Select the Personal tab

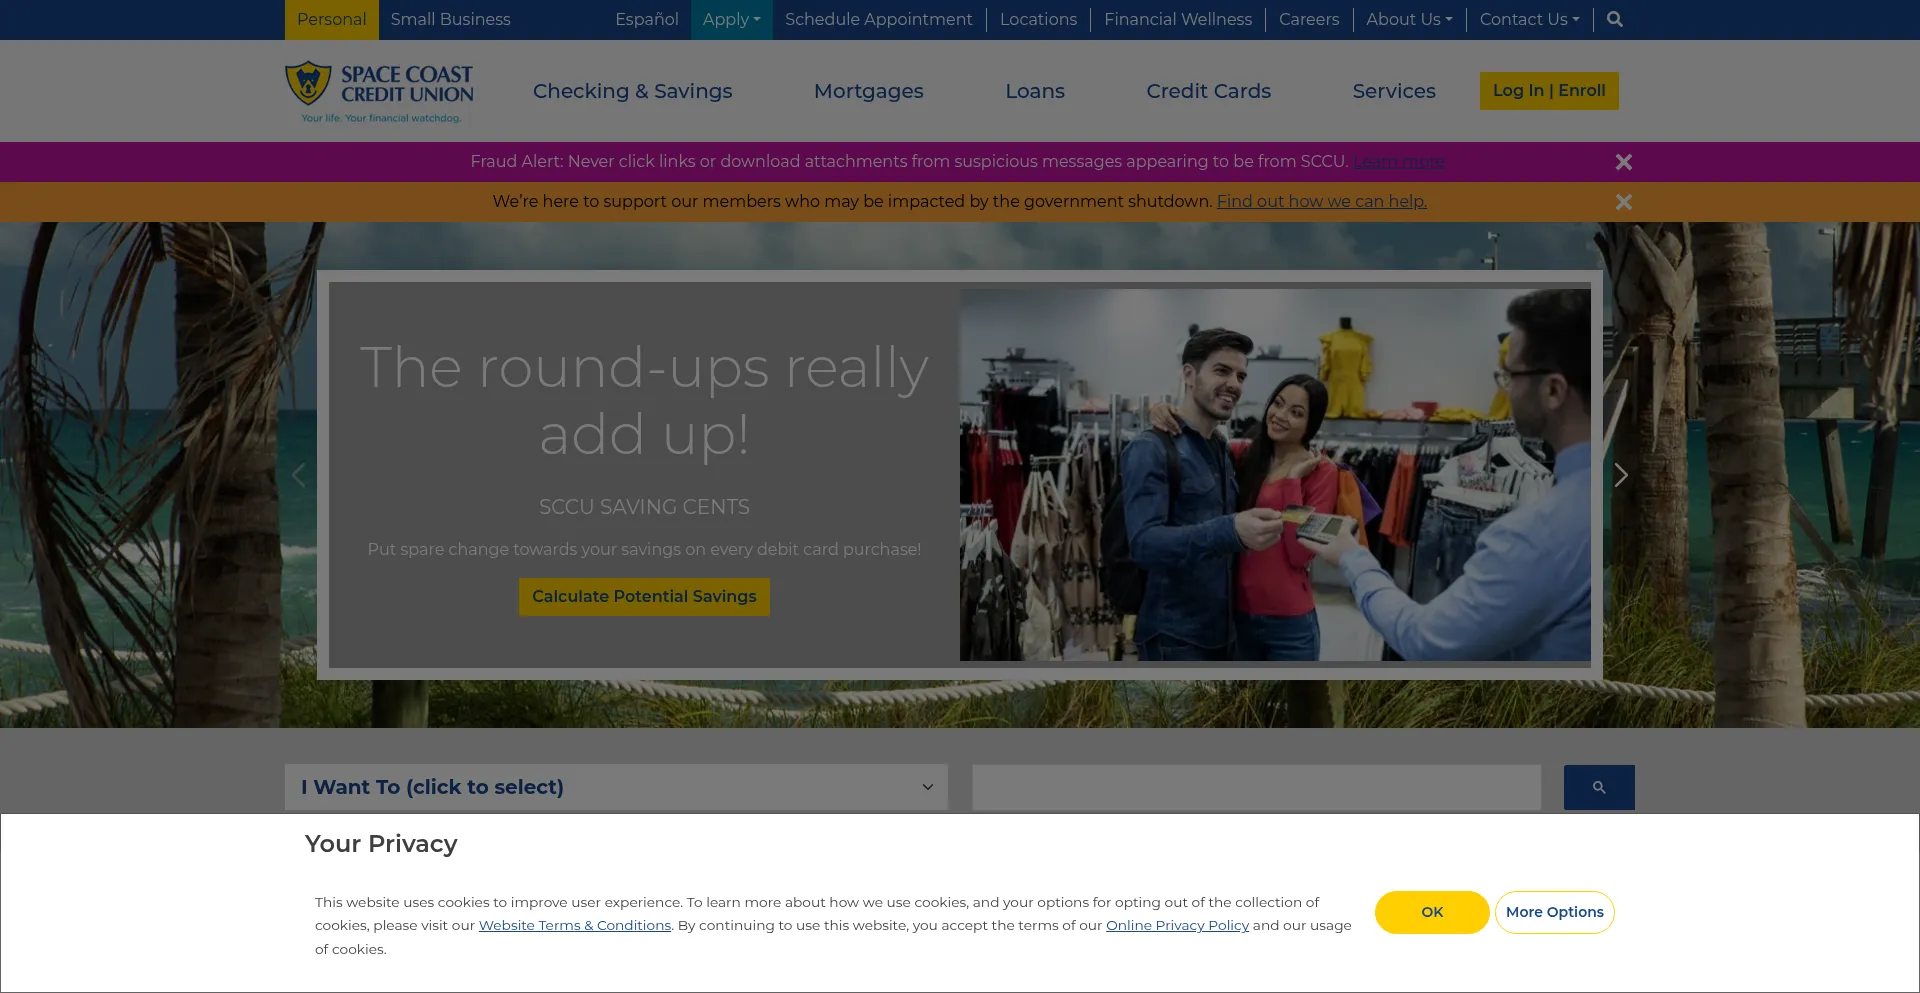point(331,19)
